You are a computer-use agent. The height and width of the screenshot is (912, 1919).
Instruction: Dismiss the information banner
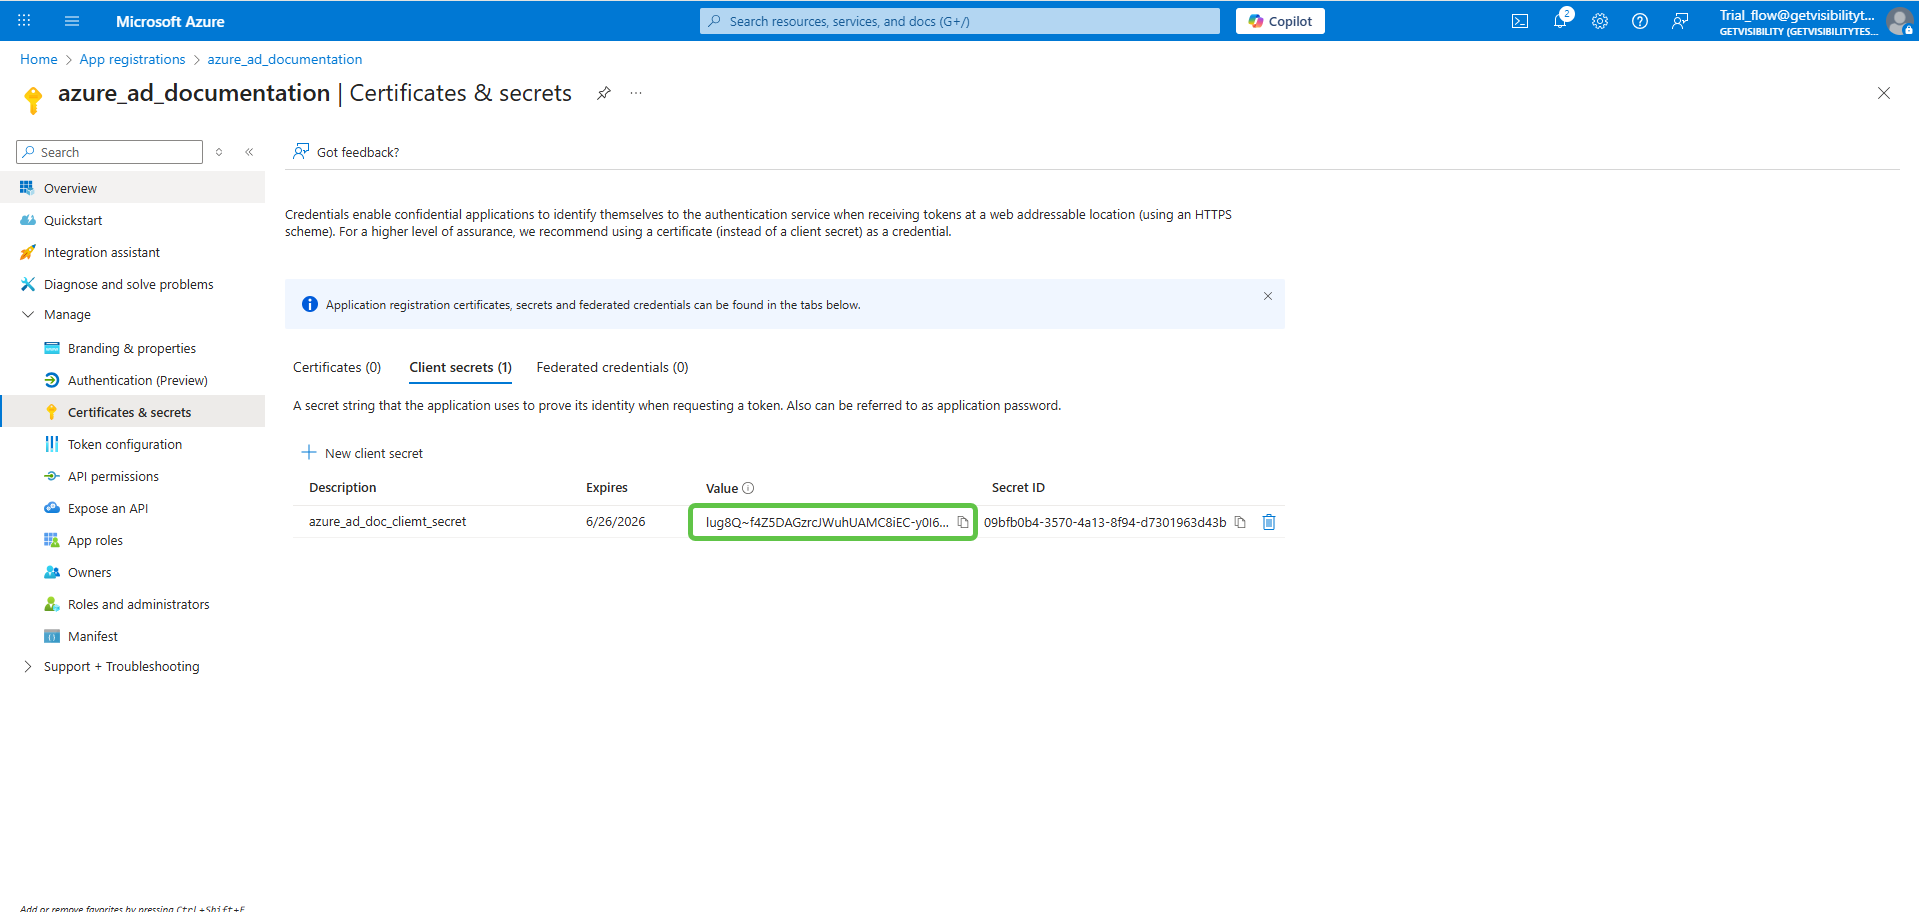pyautogui.click(x=1267, y=296)
